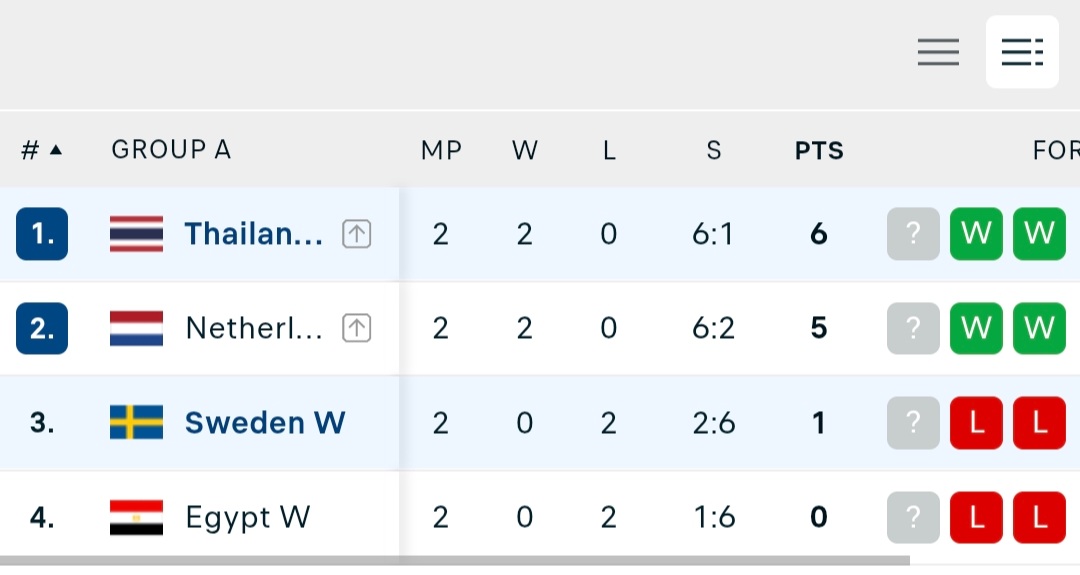The width and height of the screenshot is (1080, 575).
Task: Sort table by rank number column
Action: (41, 149)
